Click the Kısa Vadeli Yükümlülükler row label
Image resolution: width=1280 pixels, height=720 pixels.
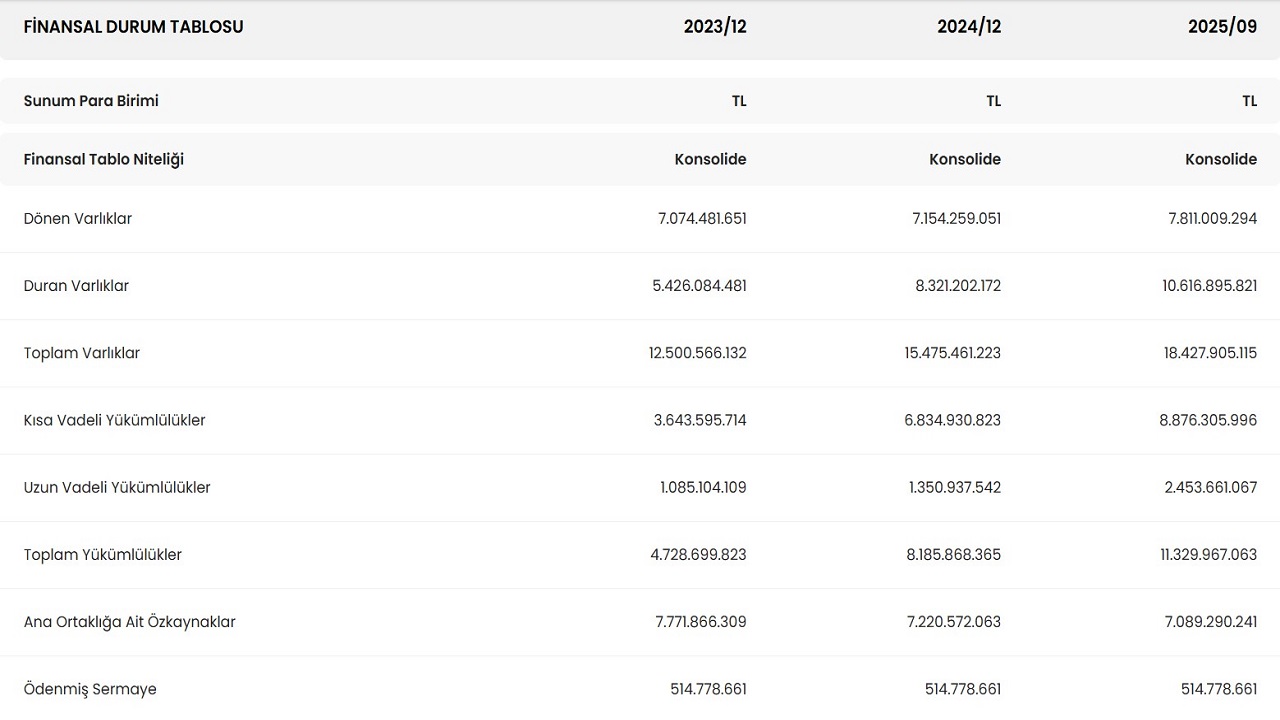[x=114, y=420]
